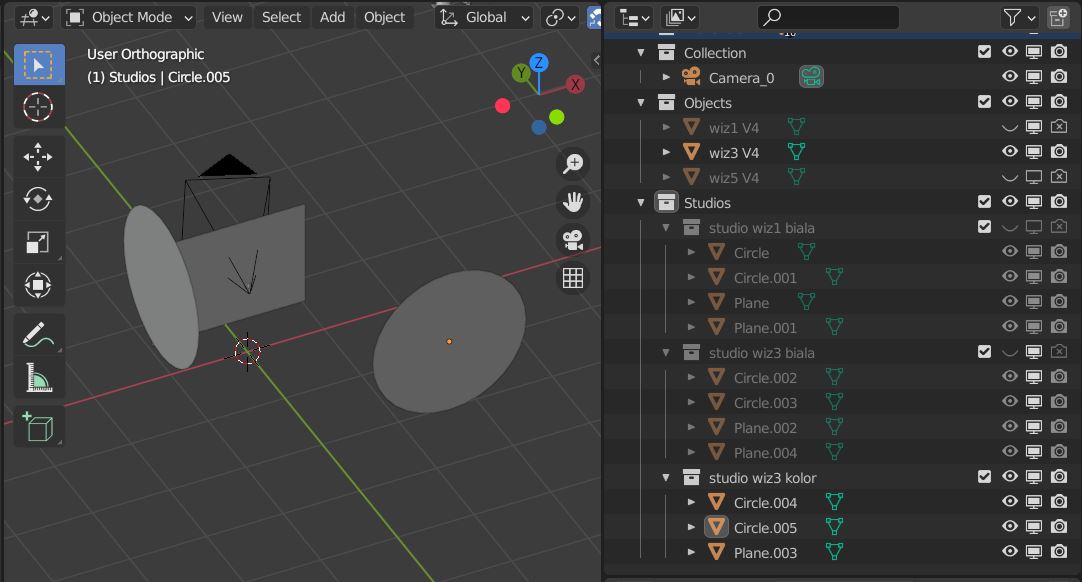Activate the Measure tool
Screen dimensions: 1082x582
pos(38,378)
